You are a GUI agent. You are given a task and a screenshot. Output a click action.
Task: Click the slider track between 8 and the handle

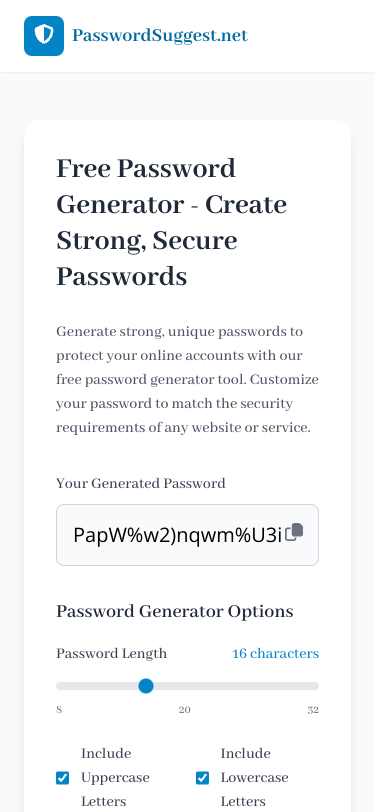(x=97, y=686)
